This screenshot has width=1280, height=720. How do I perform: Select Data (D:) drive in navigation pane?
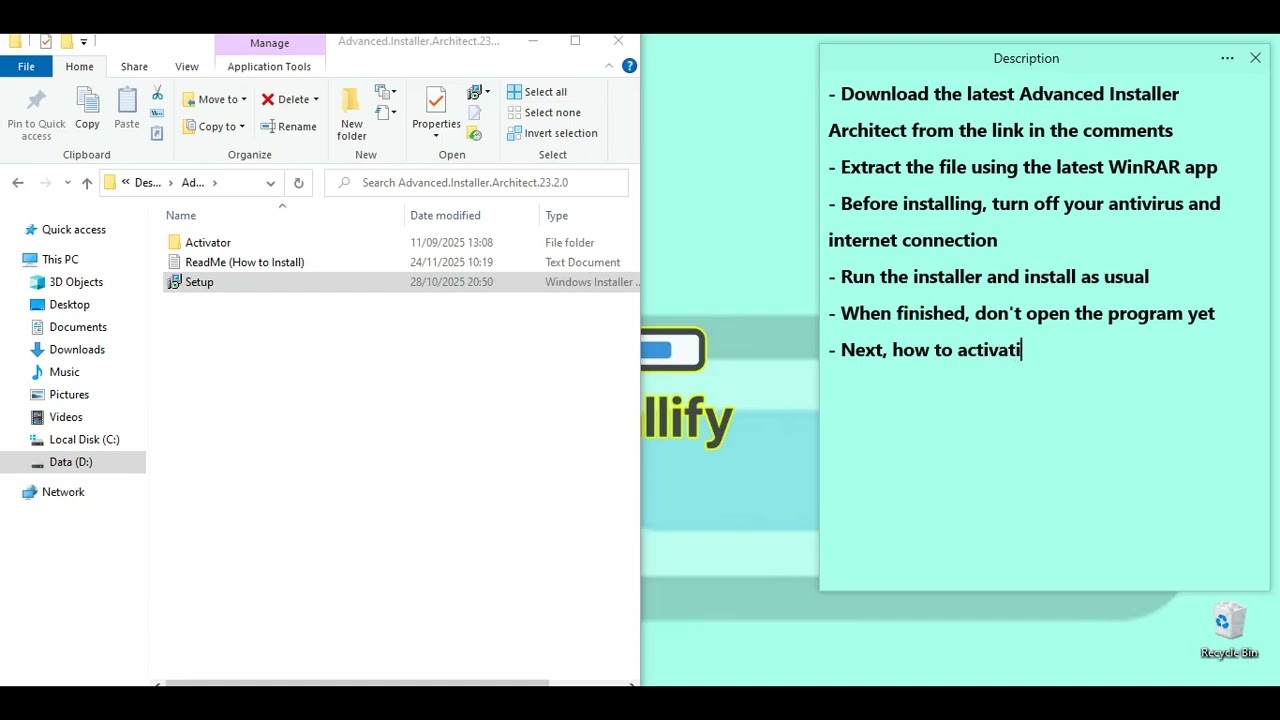(x=73, y=462)
